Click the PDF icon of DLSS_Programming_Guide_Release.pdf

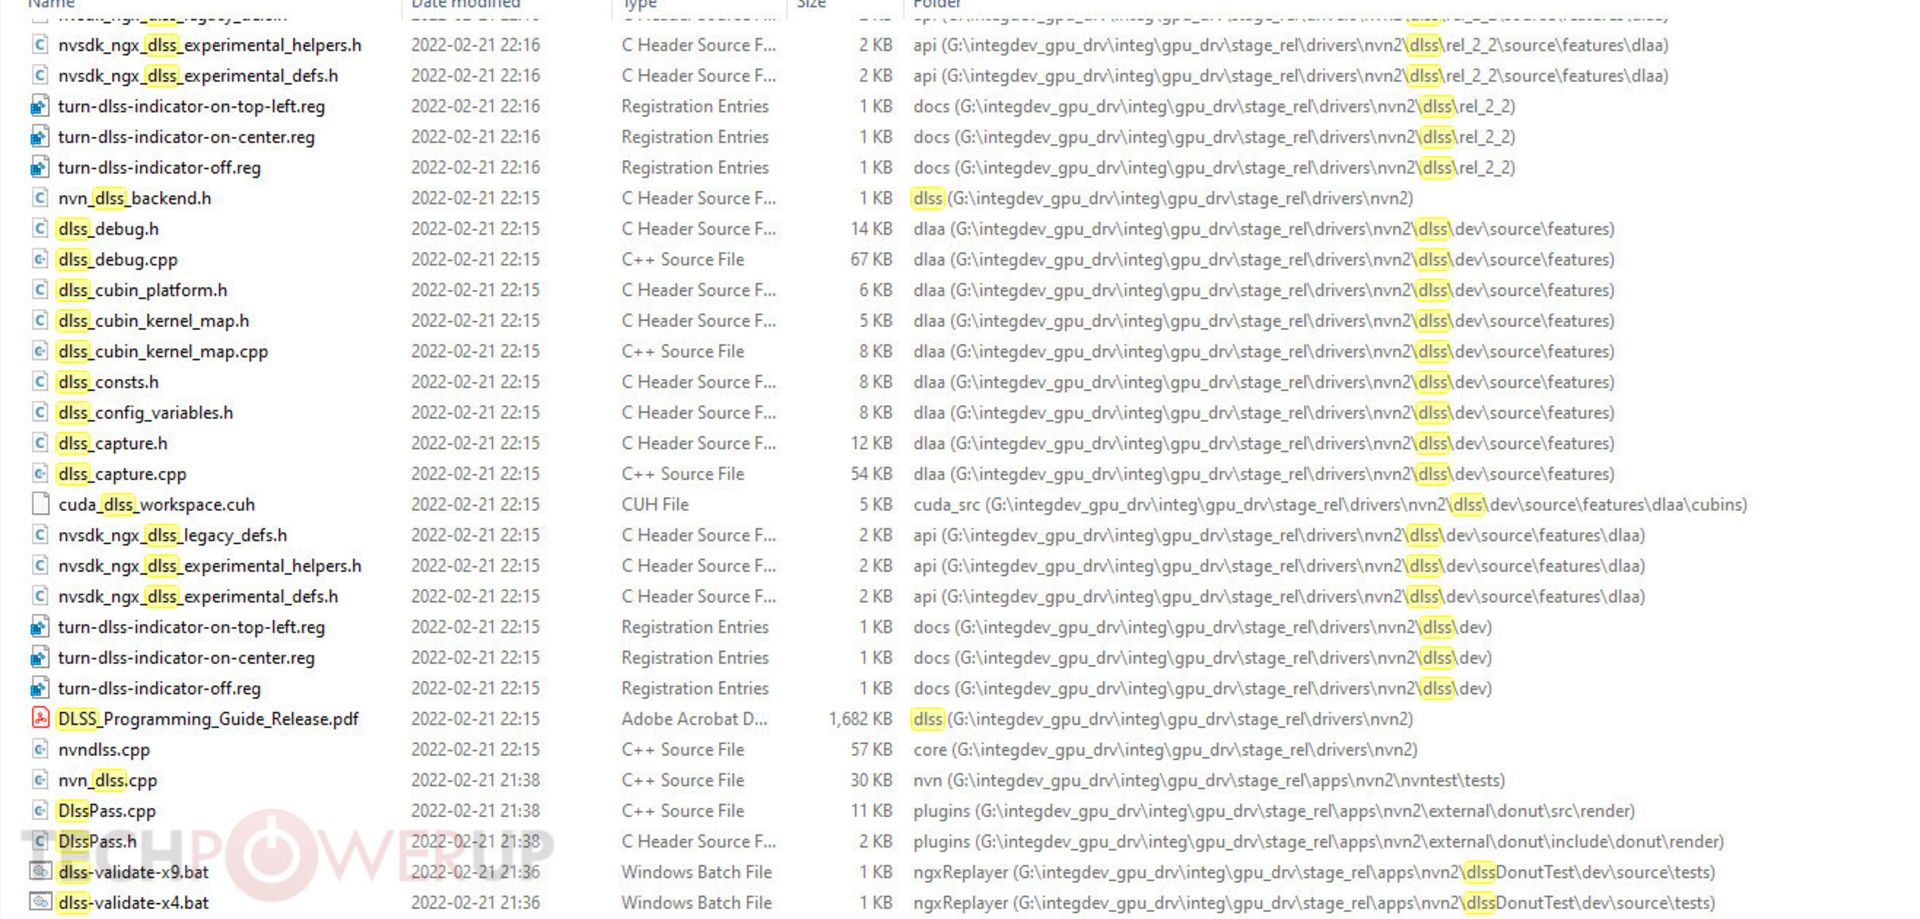pos(40,719)
